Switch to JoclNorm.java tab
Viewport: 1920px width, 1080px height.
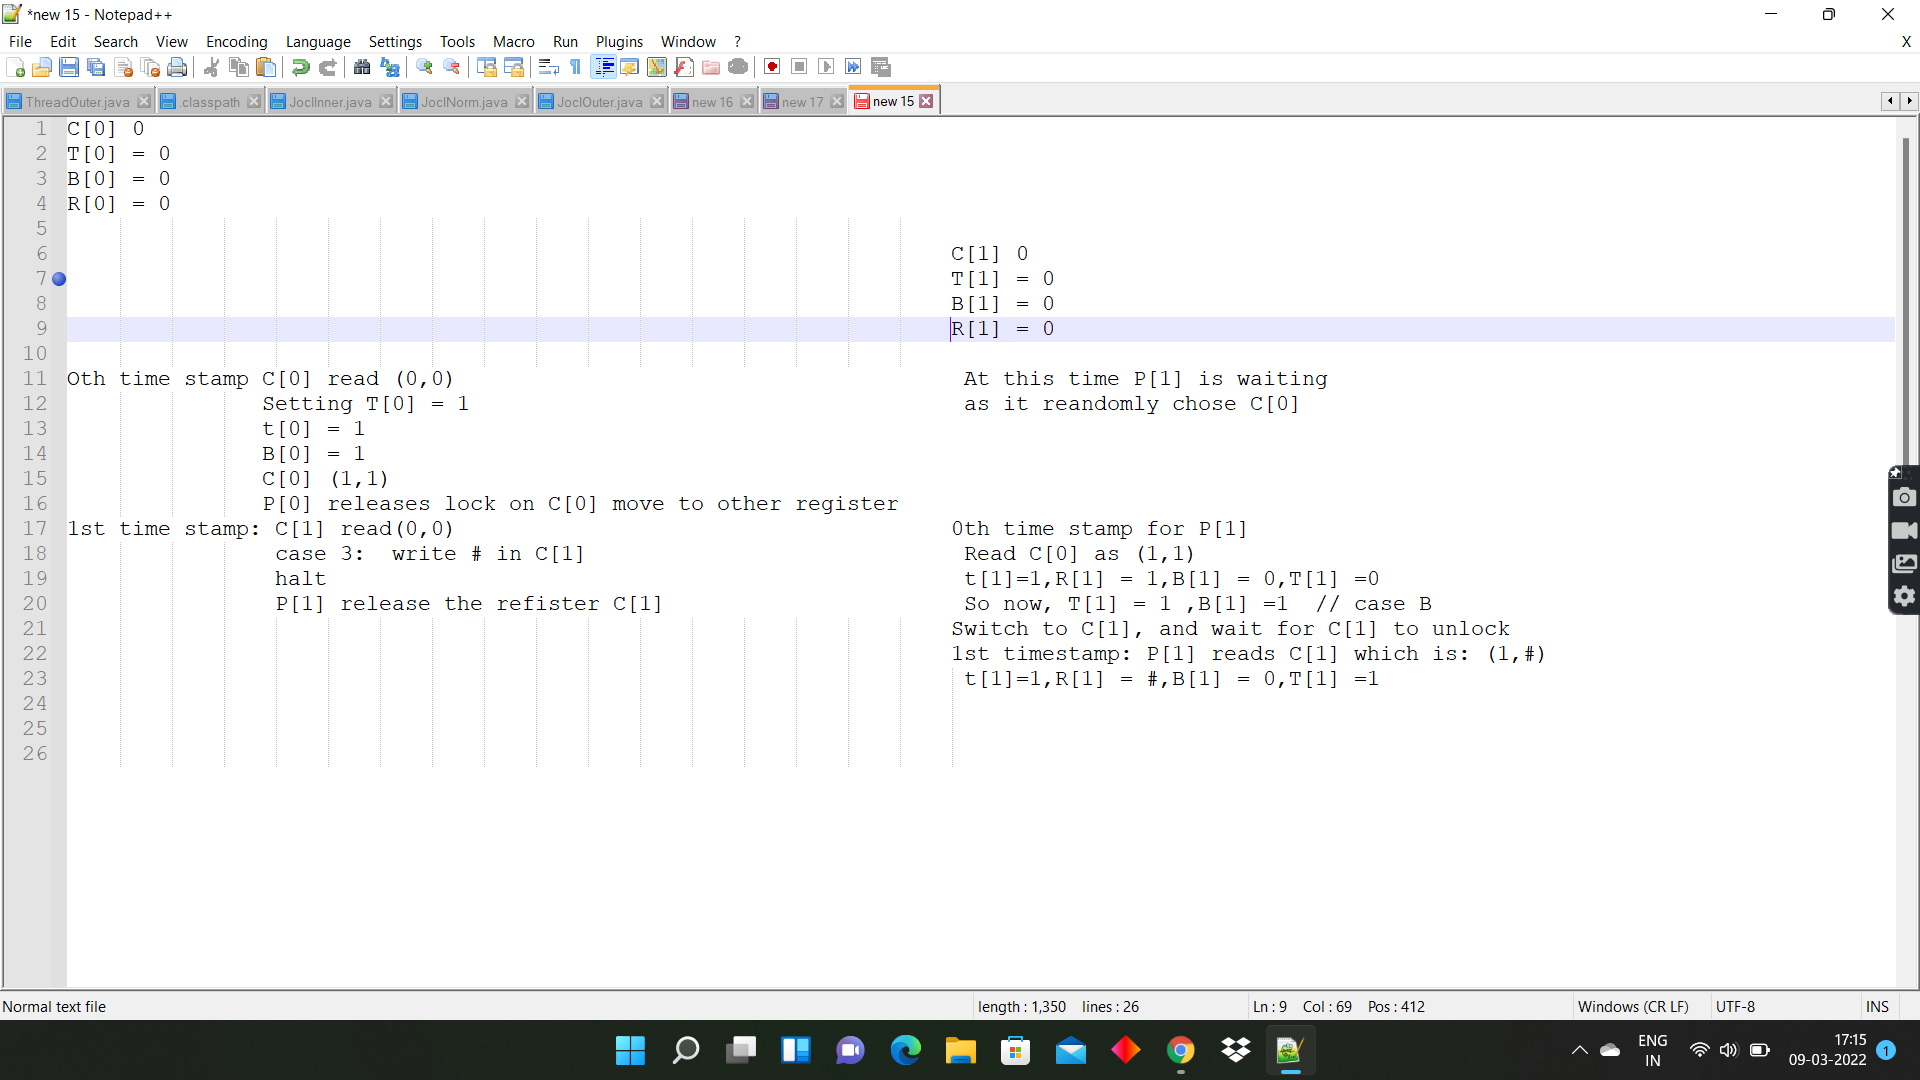(464, 101)
